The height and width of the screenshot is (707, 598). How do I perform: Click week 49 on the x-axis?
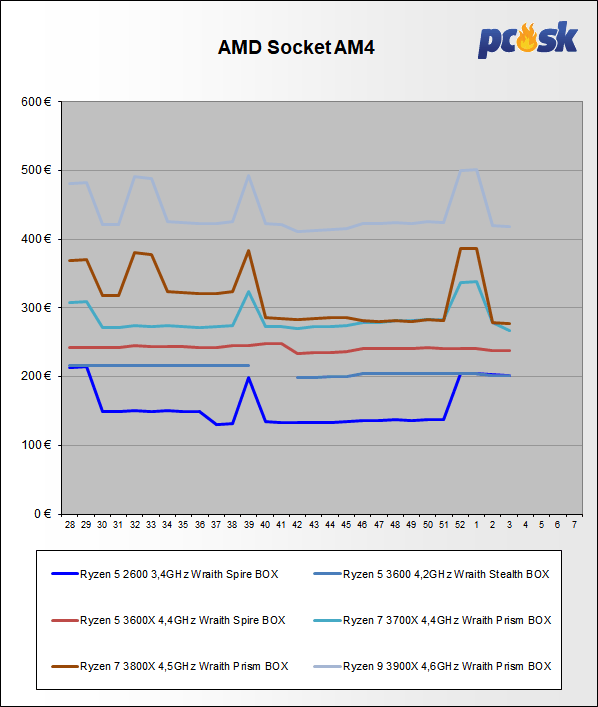point(411,524)
